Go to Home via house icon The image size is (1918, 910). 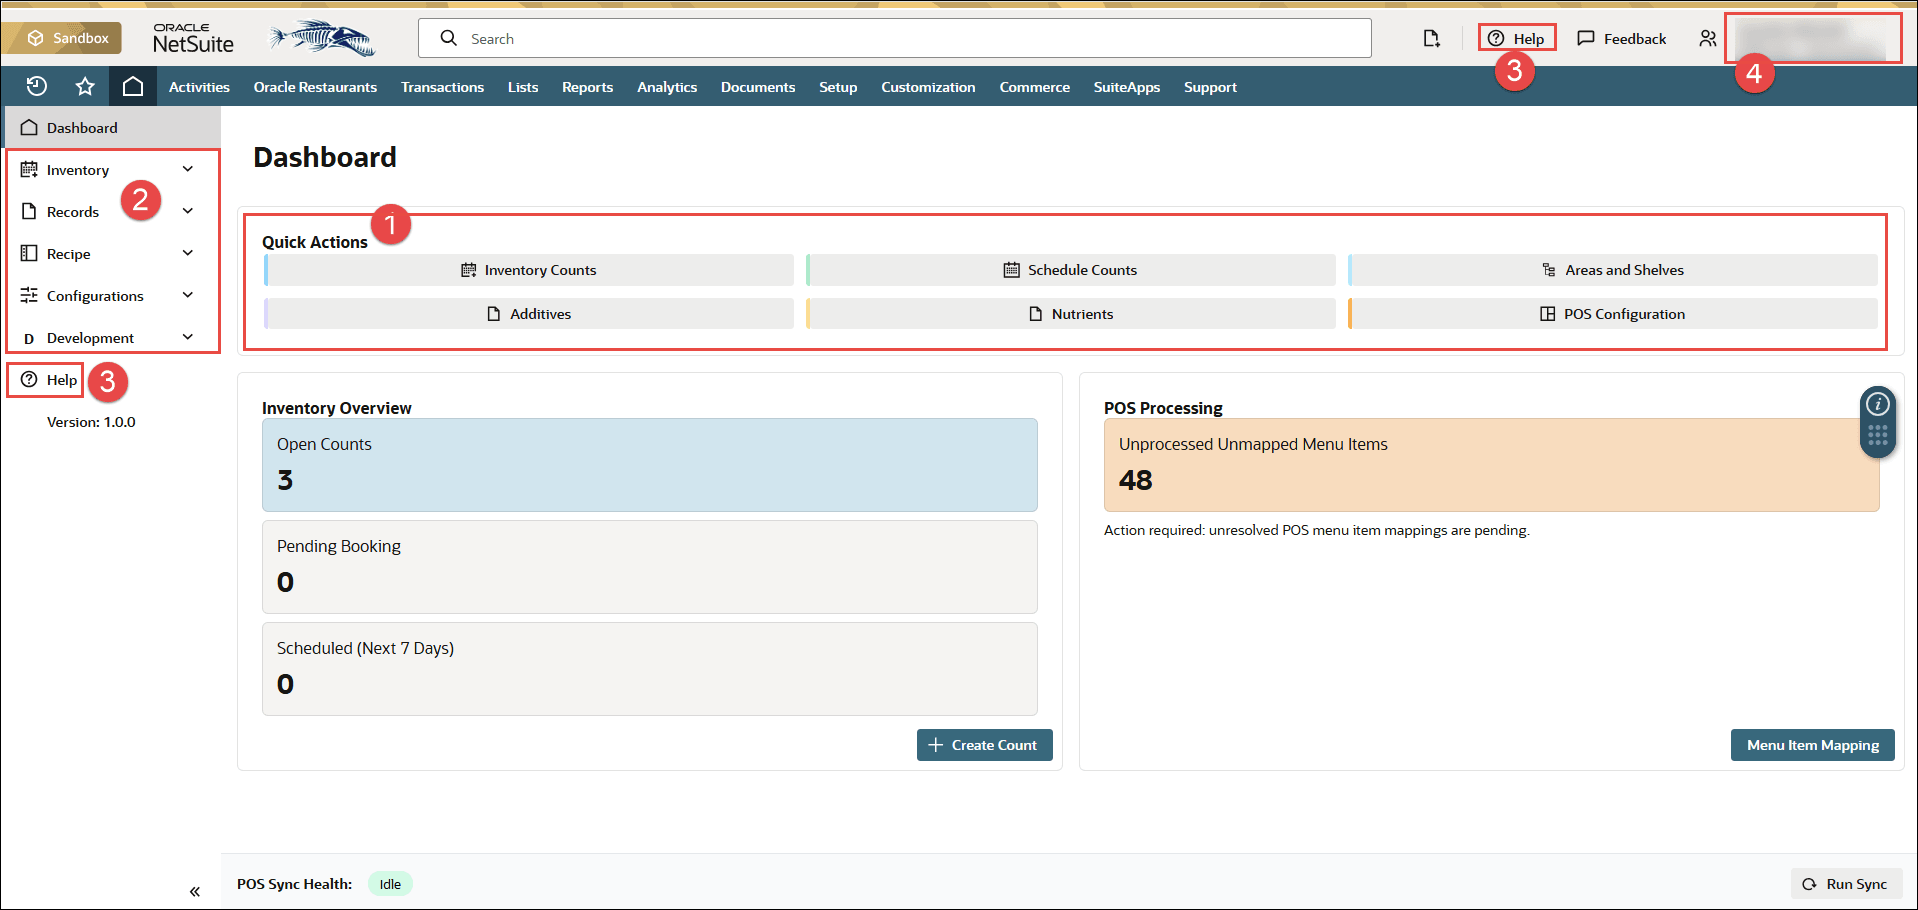coord(133,87)
